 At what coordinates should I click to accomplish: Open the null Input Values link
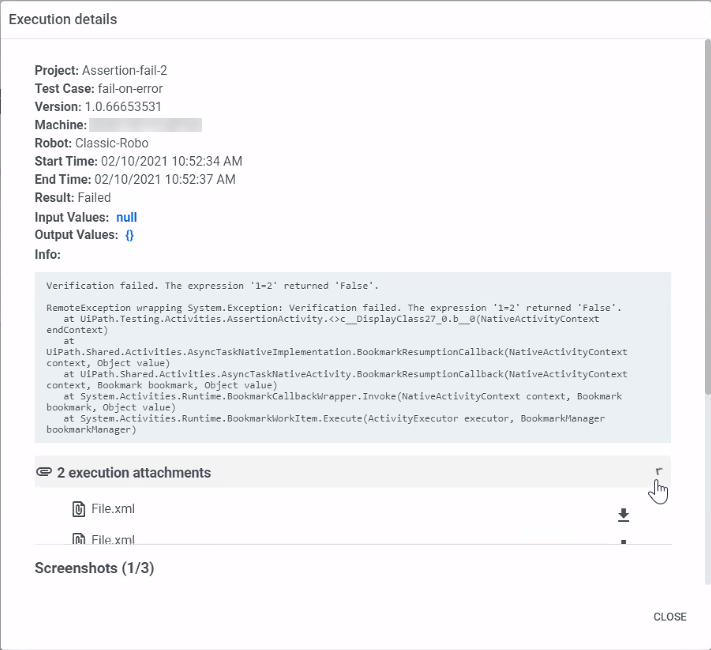(x=126, y=217)
